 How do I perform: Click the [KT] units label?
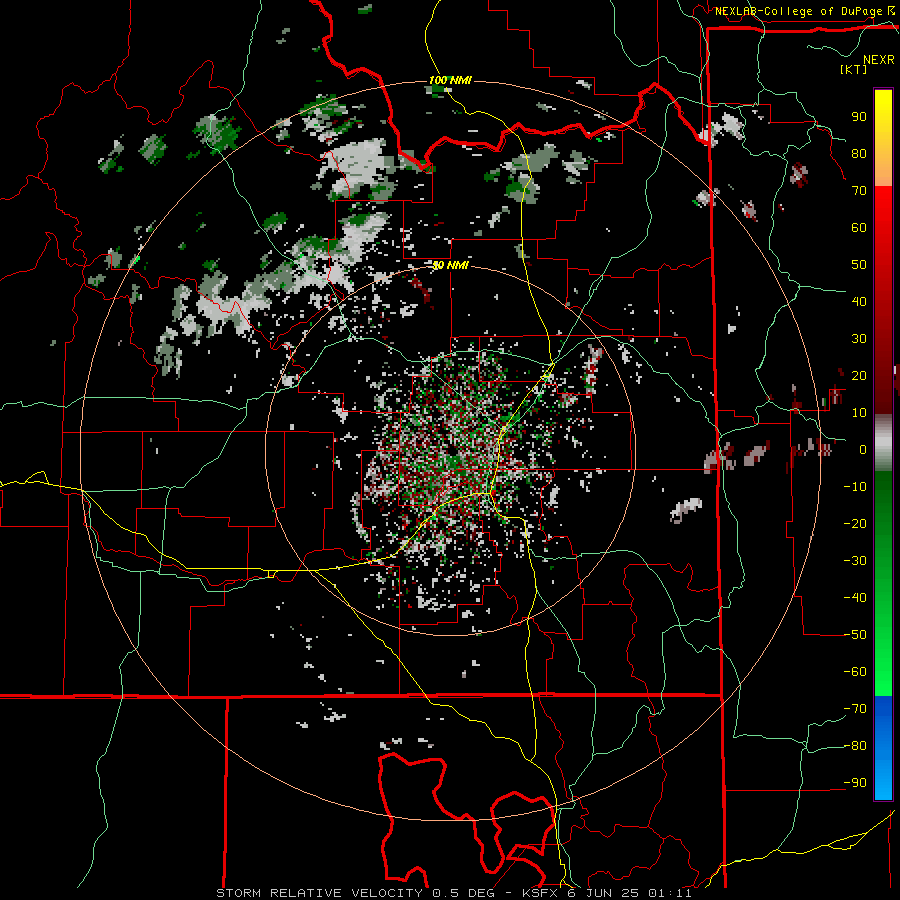tap(853, 69)
